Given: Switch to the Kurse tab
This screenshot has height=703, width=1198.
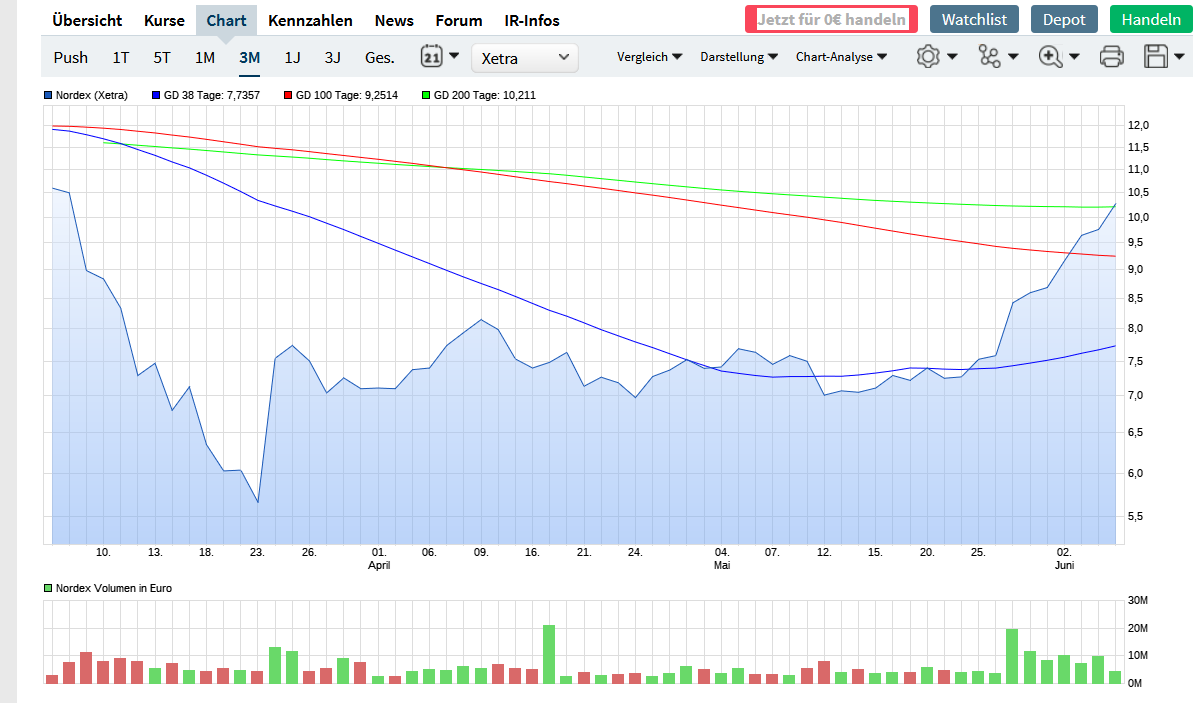Looking at the screenshot, I should 164,21.
